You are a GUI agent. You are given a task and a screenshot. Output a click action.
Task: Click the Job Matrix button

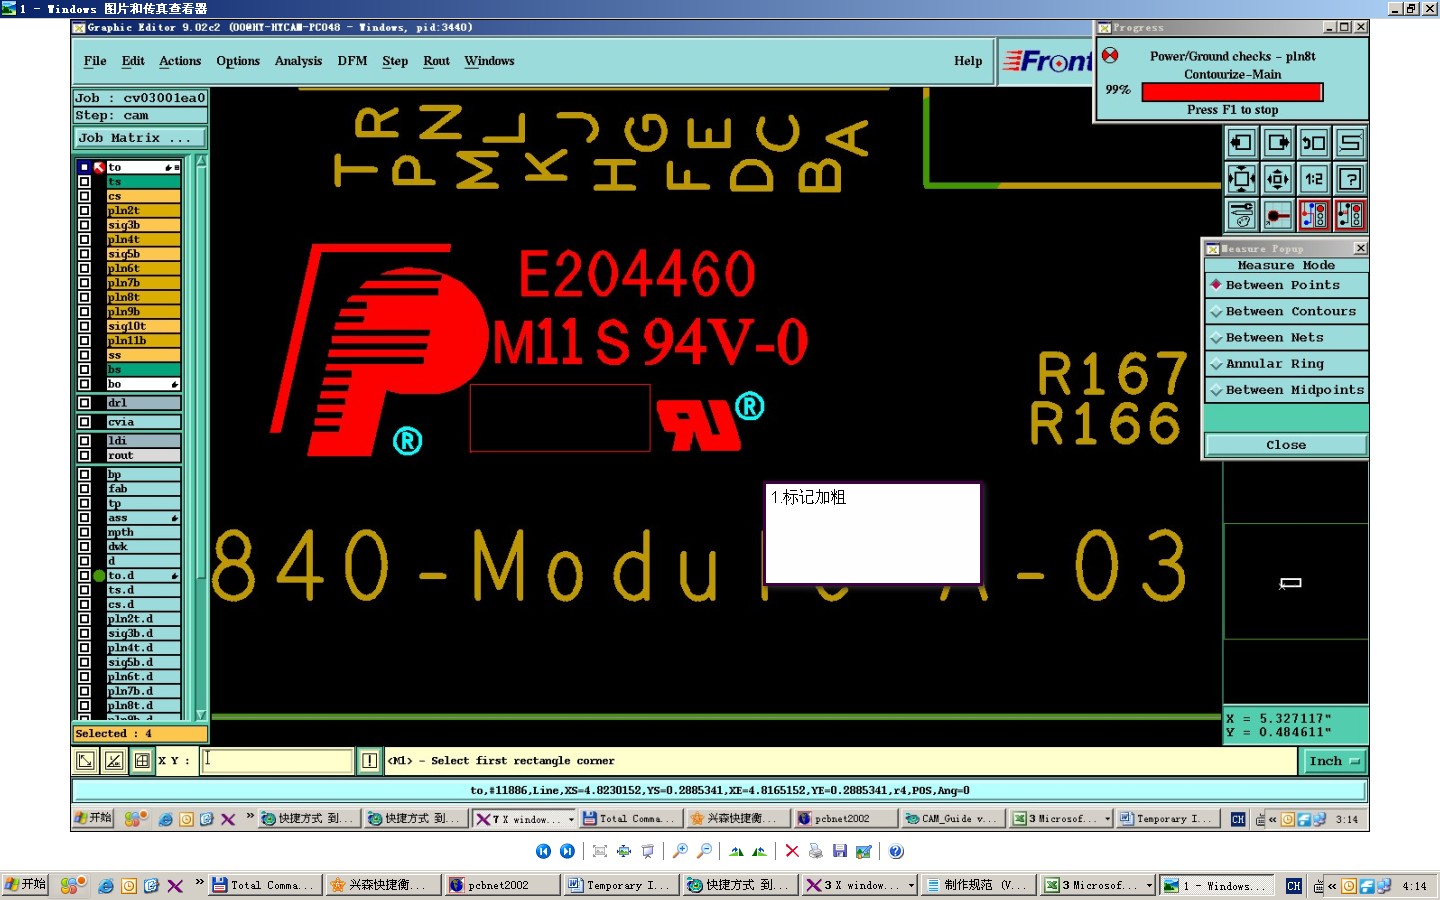[x=140, y=138]
